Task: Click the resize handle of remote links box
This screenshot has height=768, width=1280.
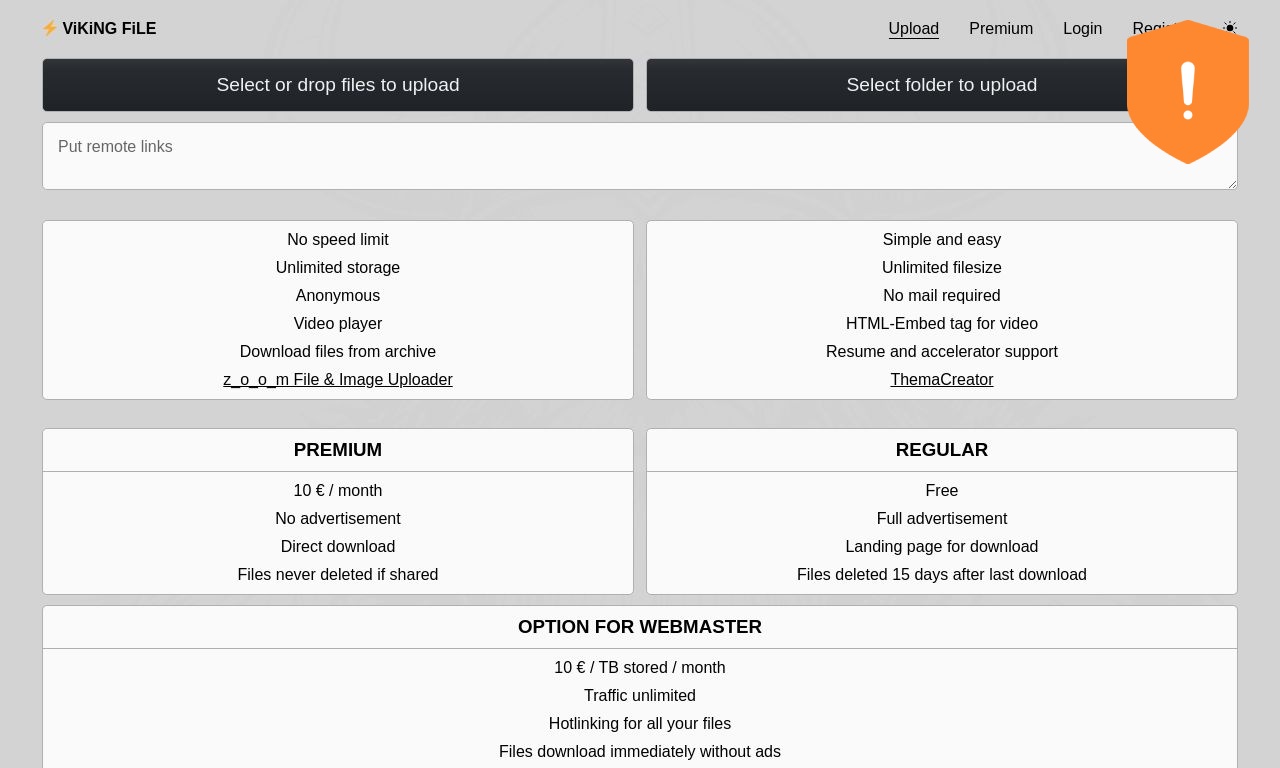Action: click(1232, 184)
